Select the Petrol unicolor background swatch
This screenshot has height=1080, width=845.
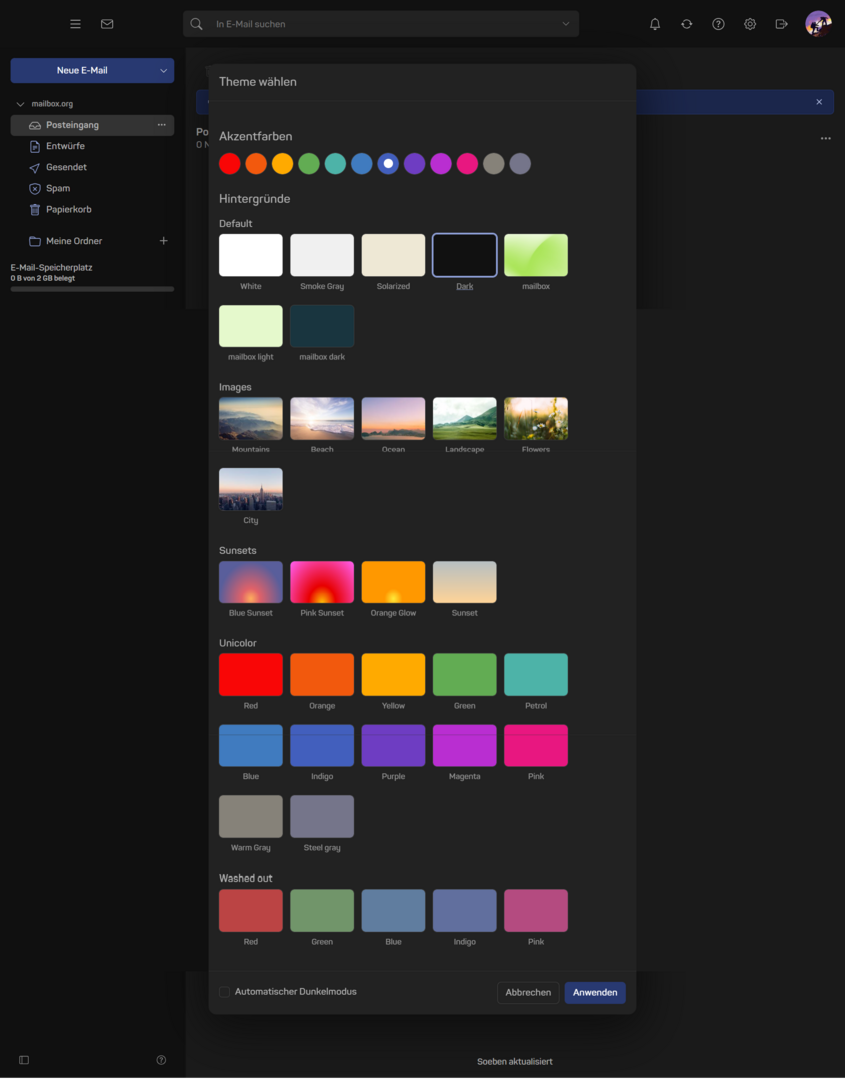point(536,675)
